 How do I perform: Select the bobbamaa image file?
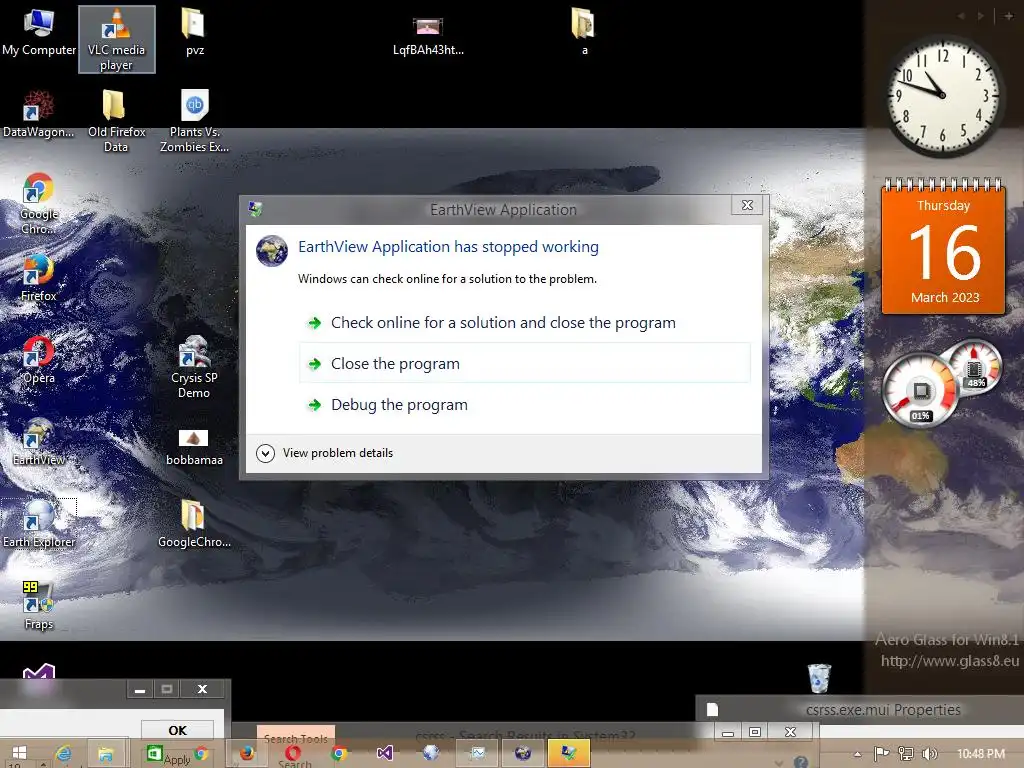point(194,447)
